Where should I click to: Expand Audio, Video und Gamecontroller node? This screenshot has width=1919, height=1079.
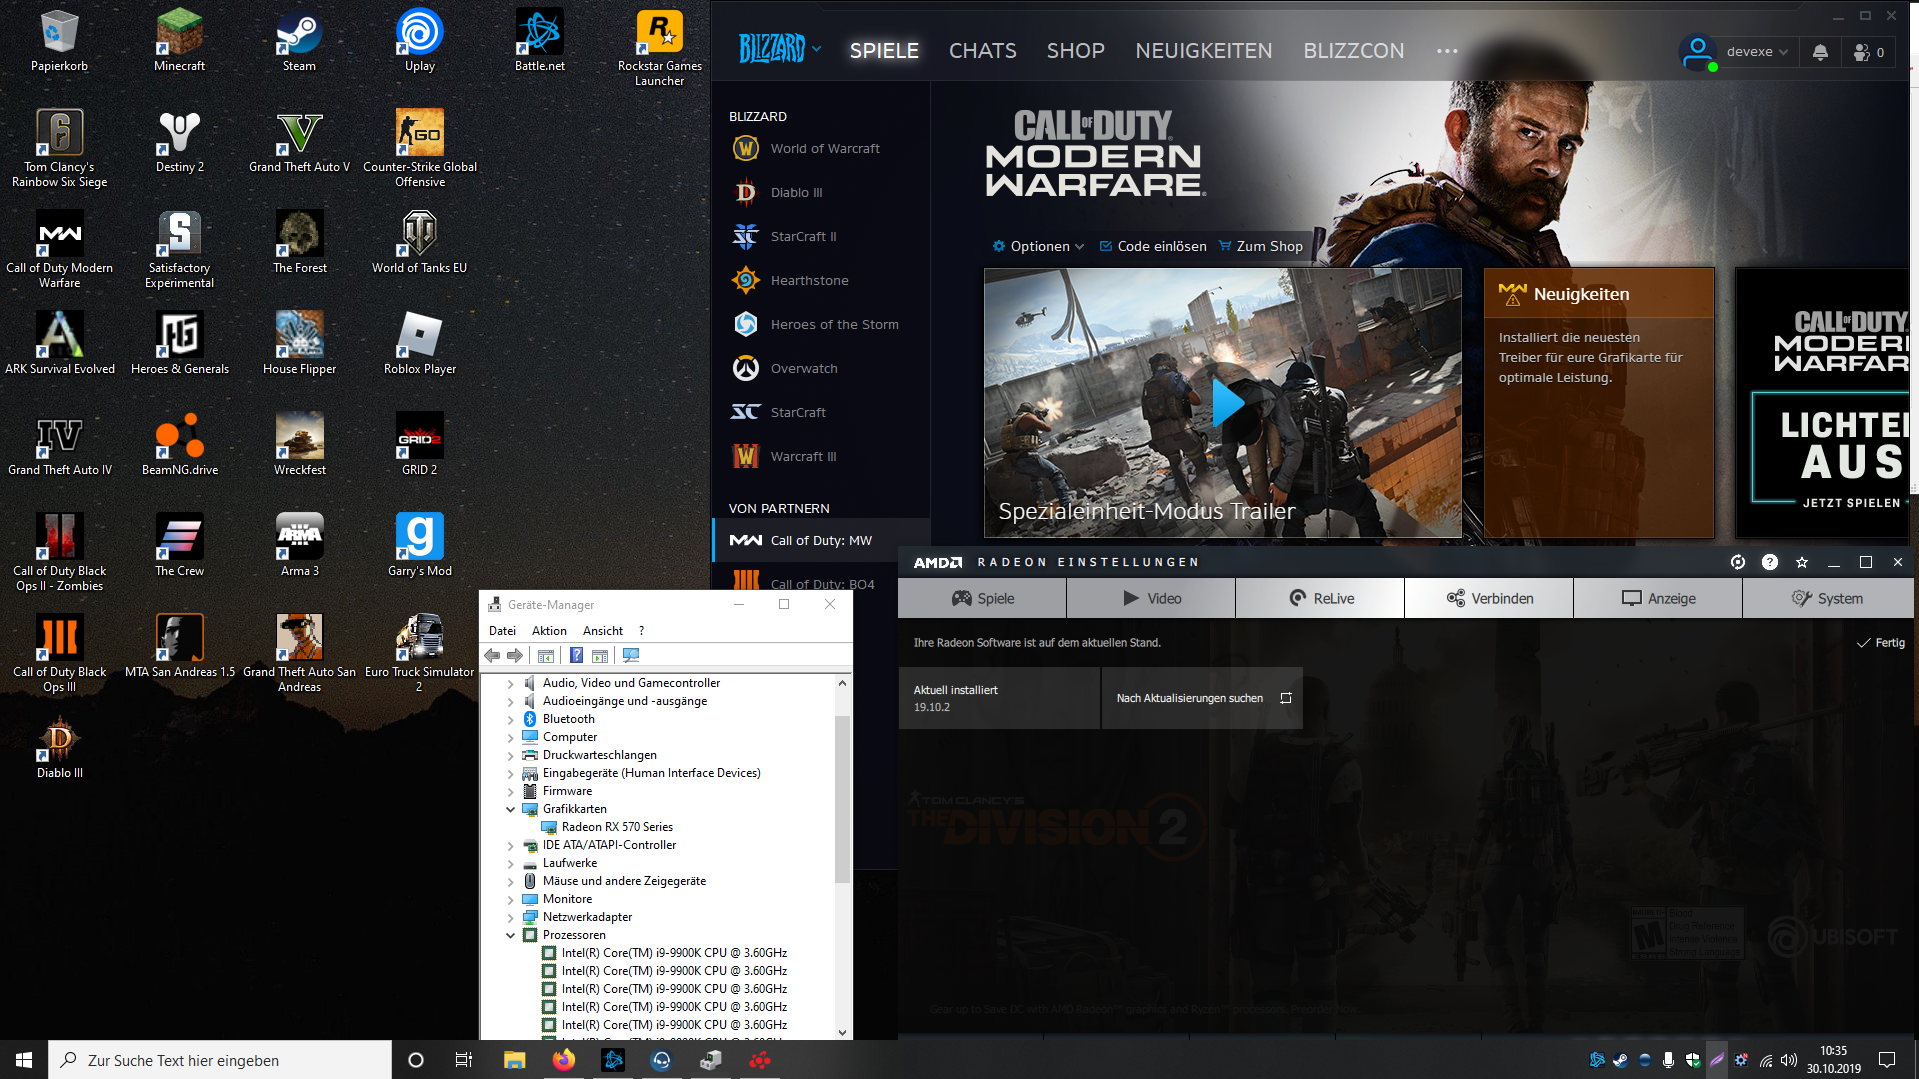pos(511,684)
